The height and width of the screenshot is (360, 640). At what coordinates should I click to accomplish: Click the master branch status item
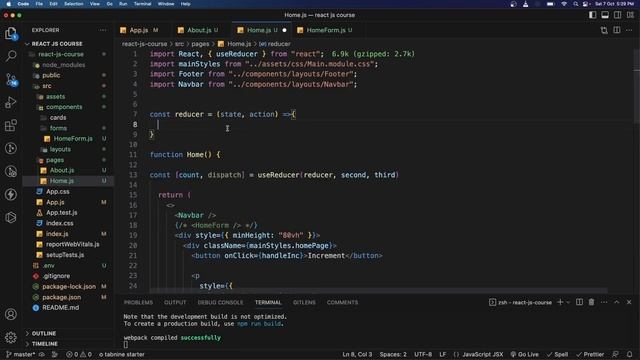pos(20,354)
